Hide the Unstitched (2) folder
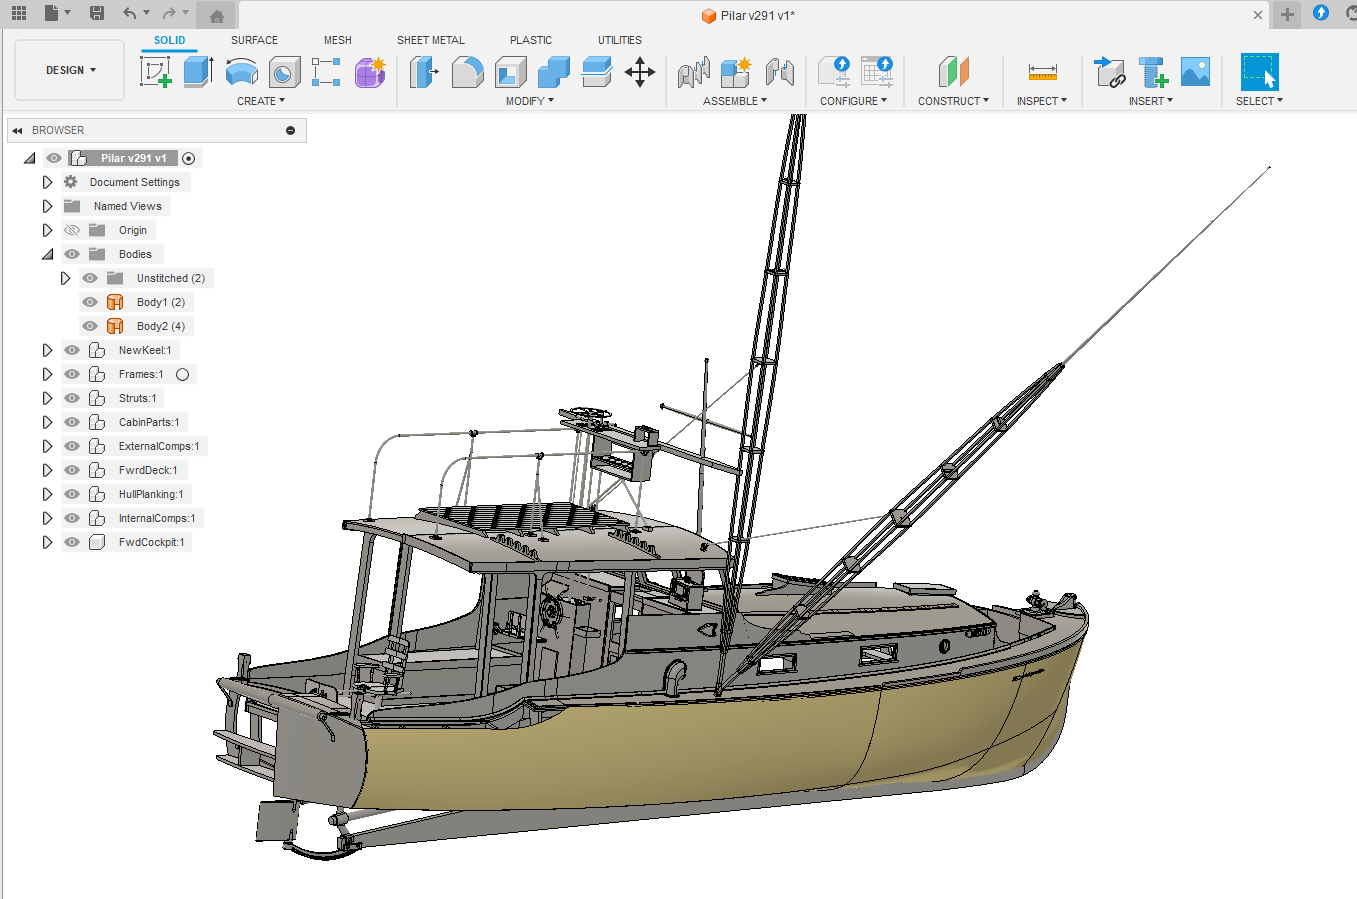 point(90,278)
